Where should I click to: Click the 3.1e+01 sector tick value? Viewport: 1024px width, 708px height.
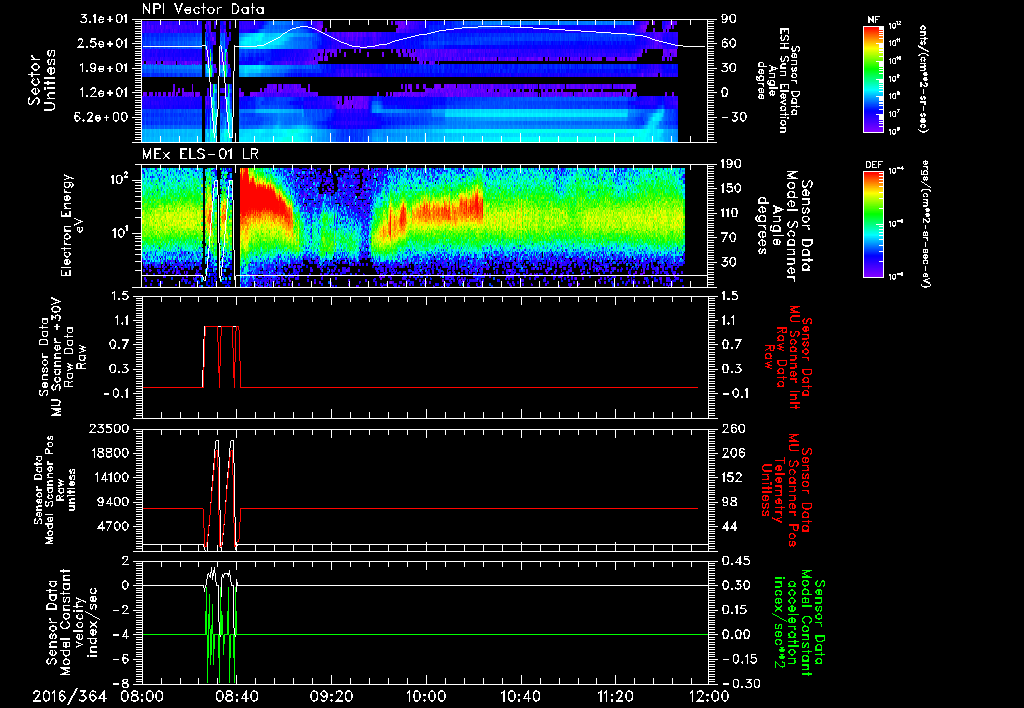coord(104,19)
